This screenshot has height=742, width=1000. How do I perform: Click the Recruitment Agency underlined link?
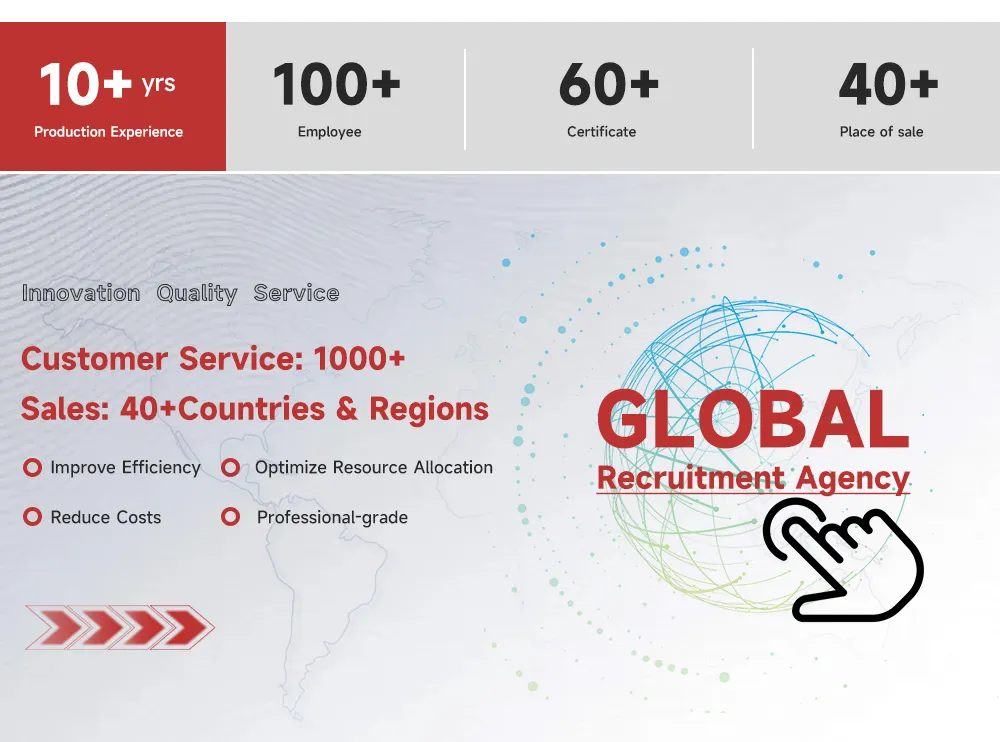pyautogui.click(x=753, y=478)
